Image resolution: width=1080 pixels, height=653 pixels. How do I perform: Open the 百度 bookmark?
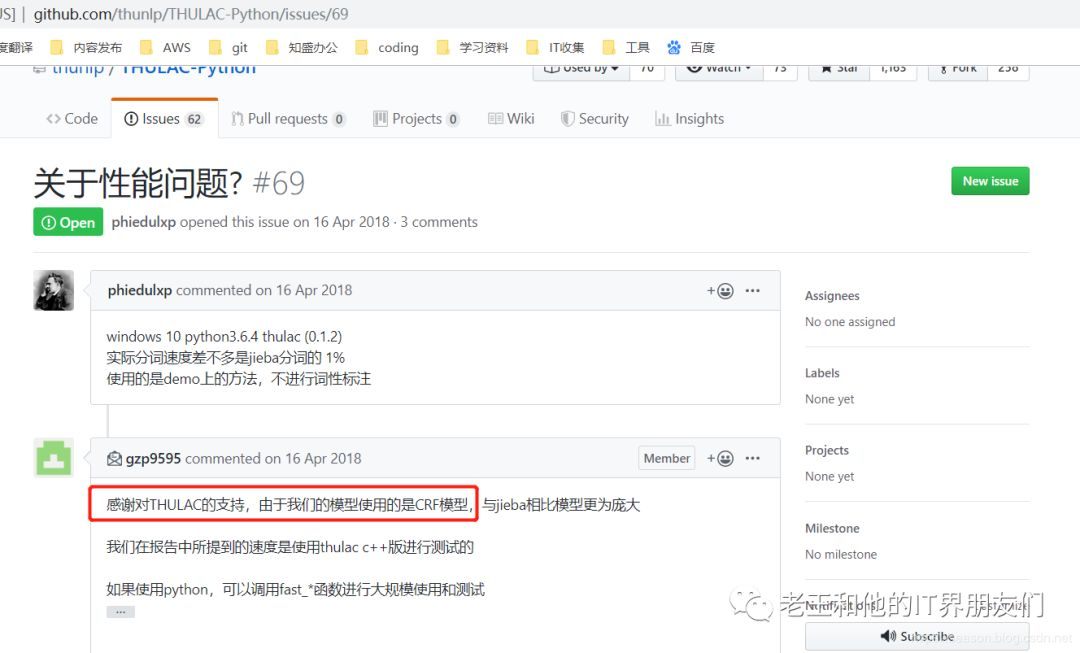click(x=692, y=48)
